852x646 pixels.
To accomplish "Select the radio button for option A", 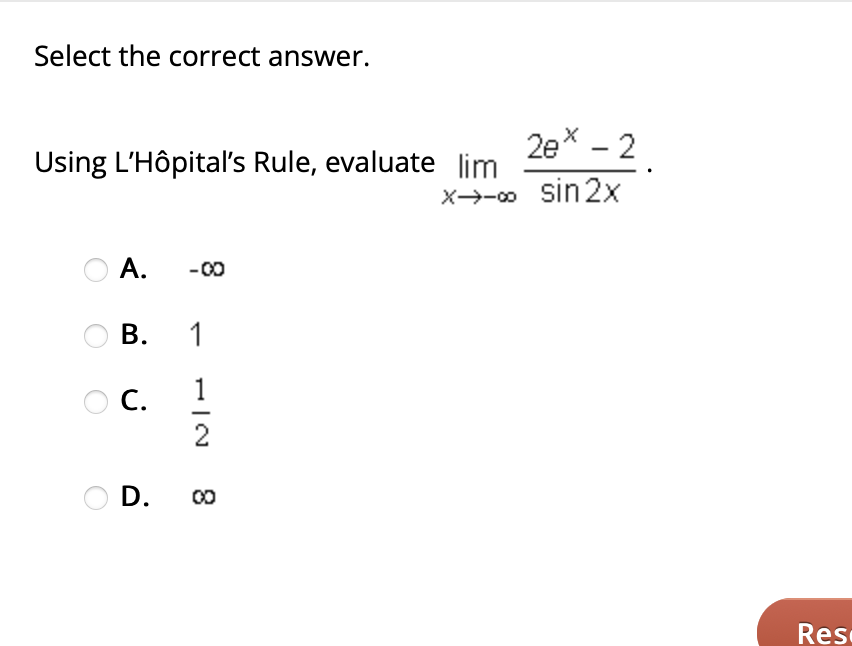I will click(x=96, y=269).
